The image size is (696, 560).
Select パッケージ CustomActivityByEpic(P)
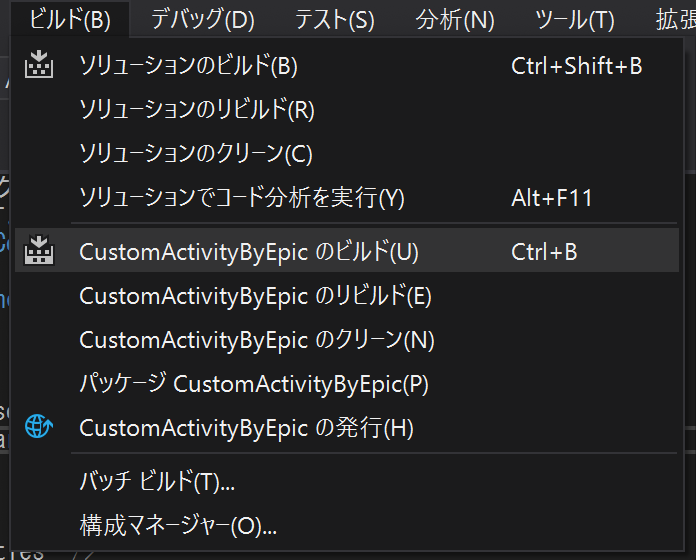tap(347, 384)
